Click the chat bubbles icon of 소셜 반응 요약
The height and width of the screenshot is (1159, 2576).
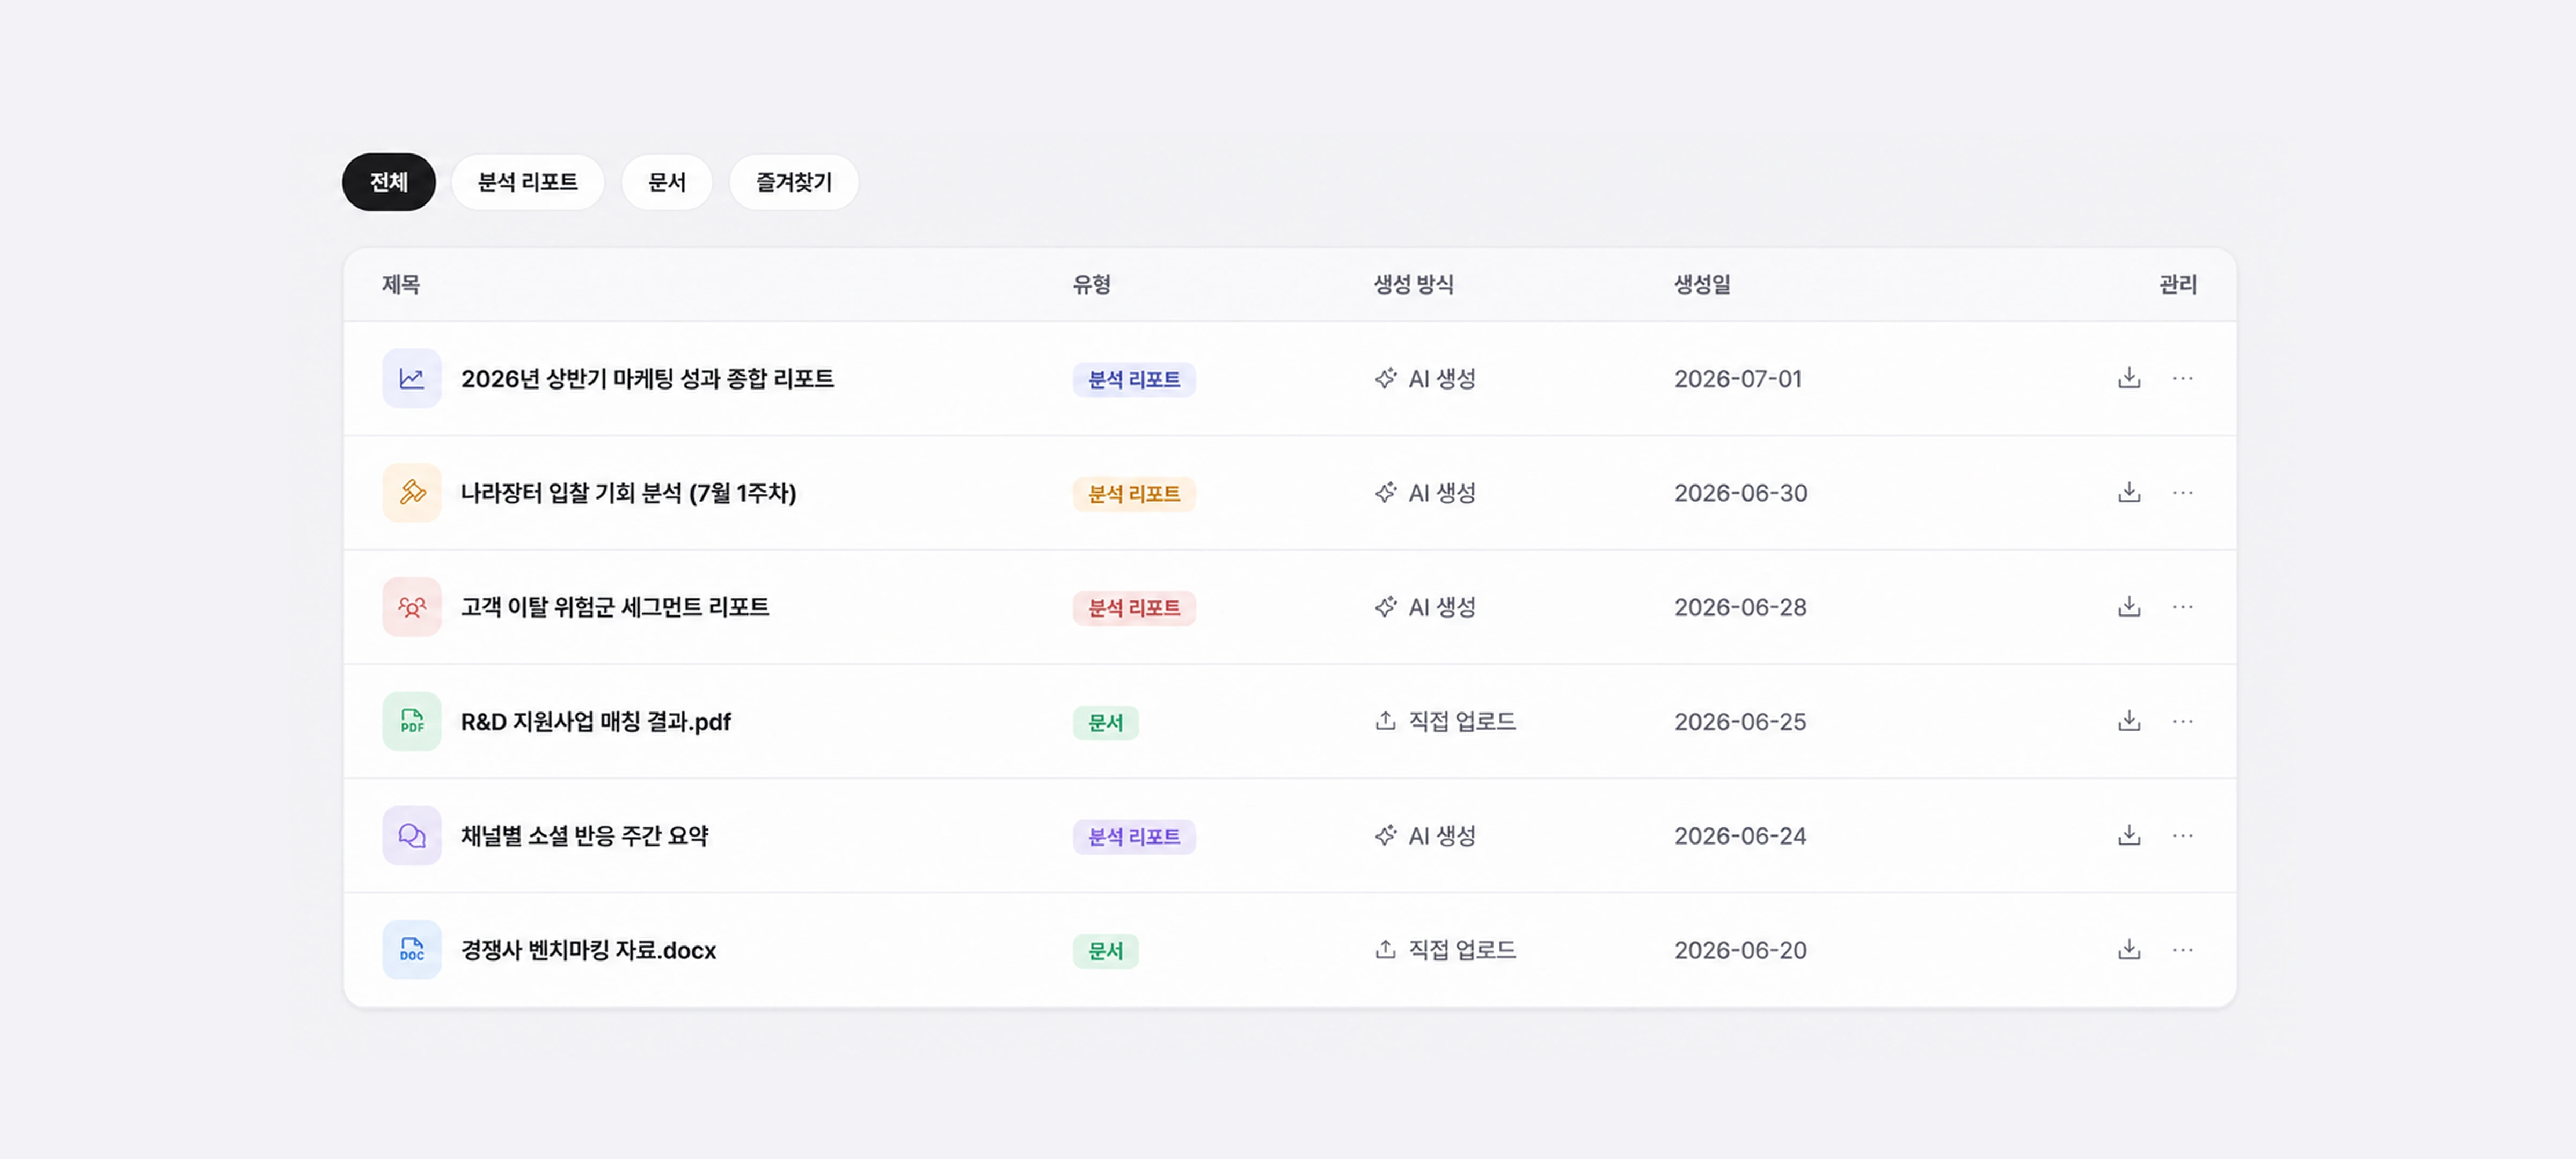412,835
